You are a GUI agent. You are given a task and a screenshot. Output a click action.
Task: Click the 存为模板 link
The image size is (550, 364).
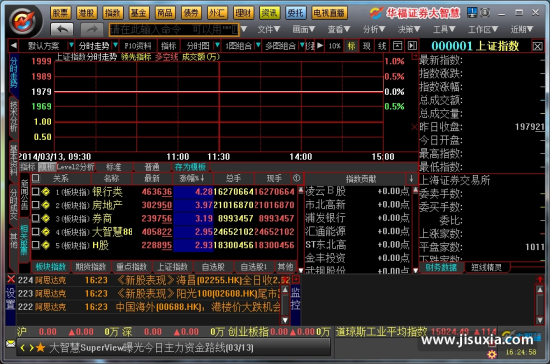pyautogui.click(x=190, y=167)
